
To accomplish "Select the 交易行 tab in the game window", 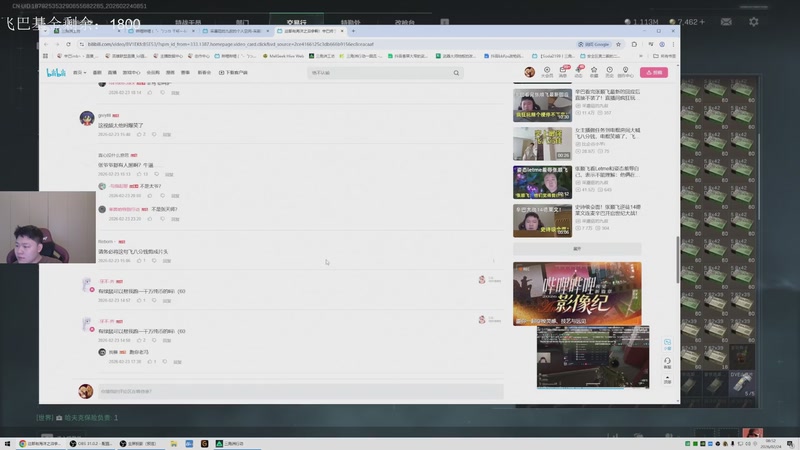I will click(x=296, y=22).
